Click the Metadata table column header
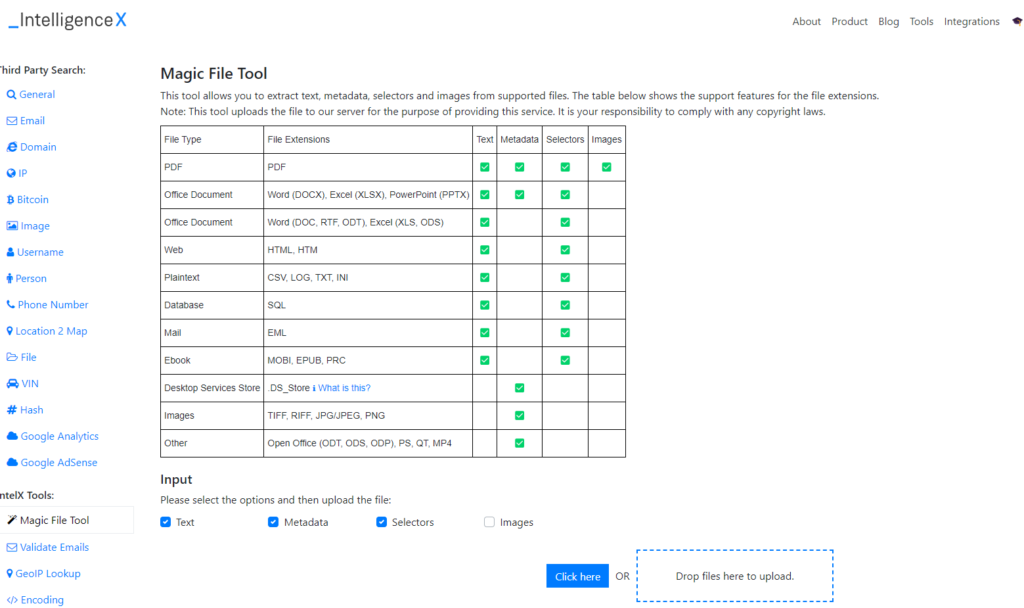This screenshot has height=608, width=1024. [x=519, y=140]
